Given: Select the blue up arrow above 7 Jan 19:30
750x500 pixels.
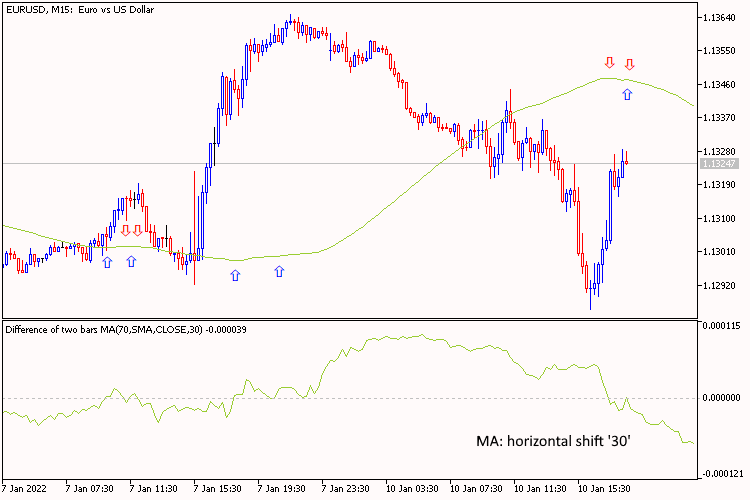Looking at the screenshot, I should (279, 272).
